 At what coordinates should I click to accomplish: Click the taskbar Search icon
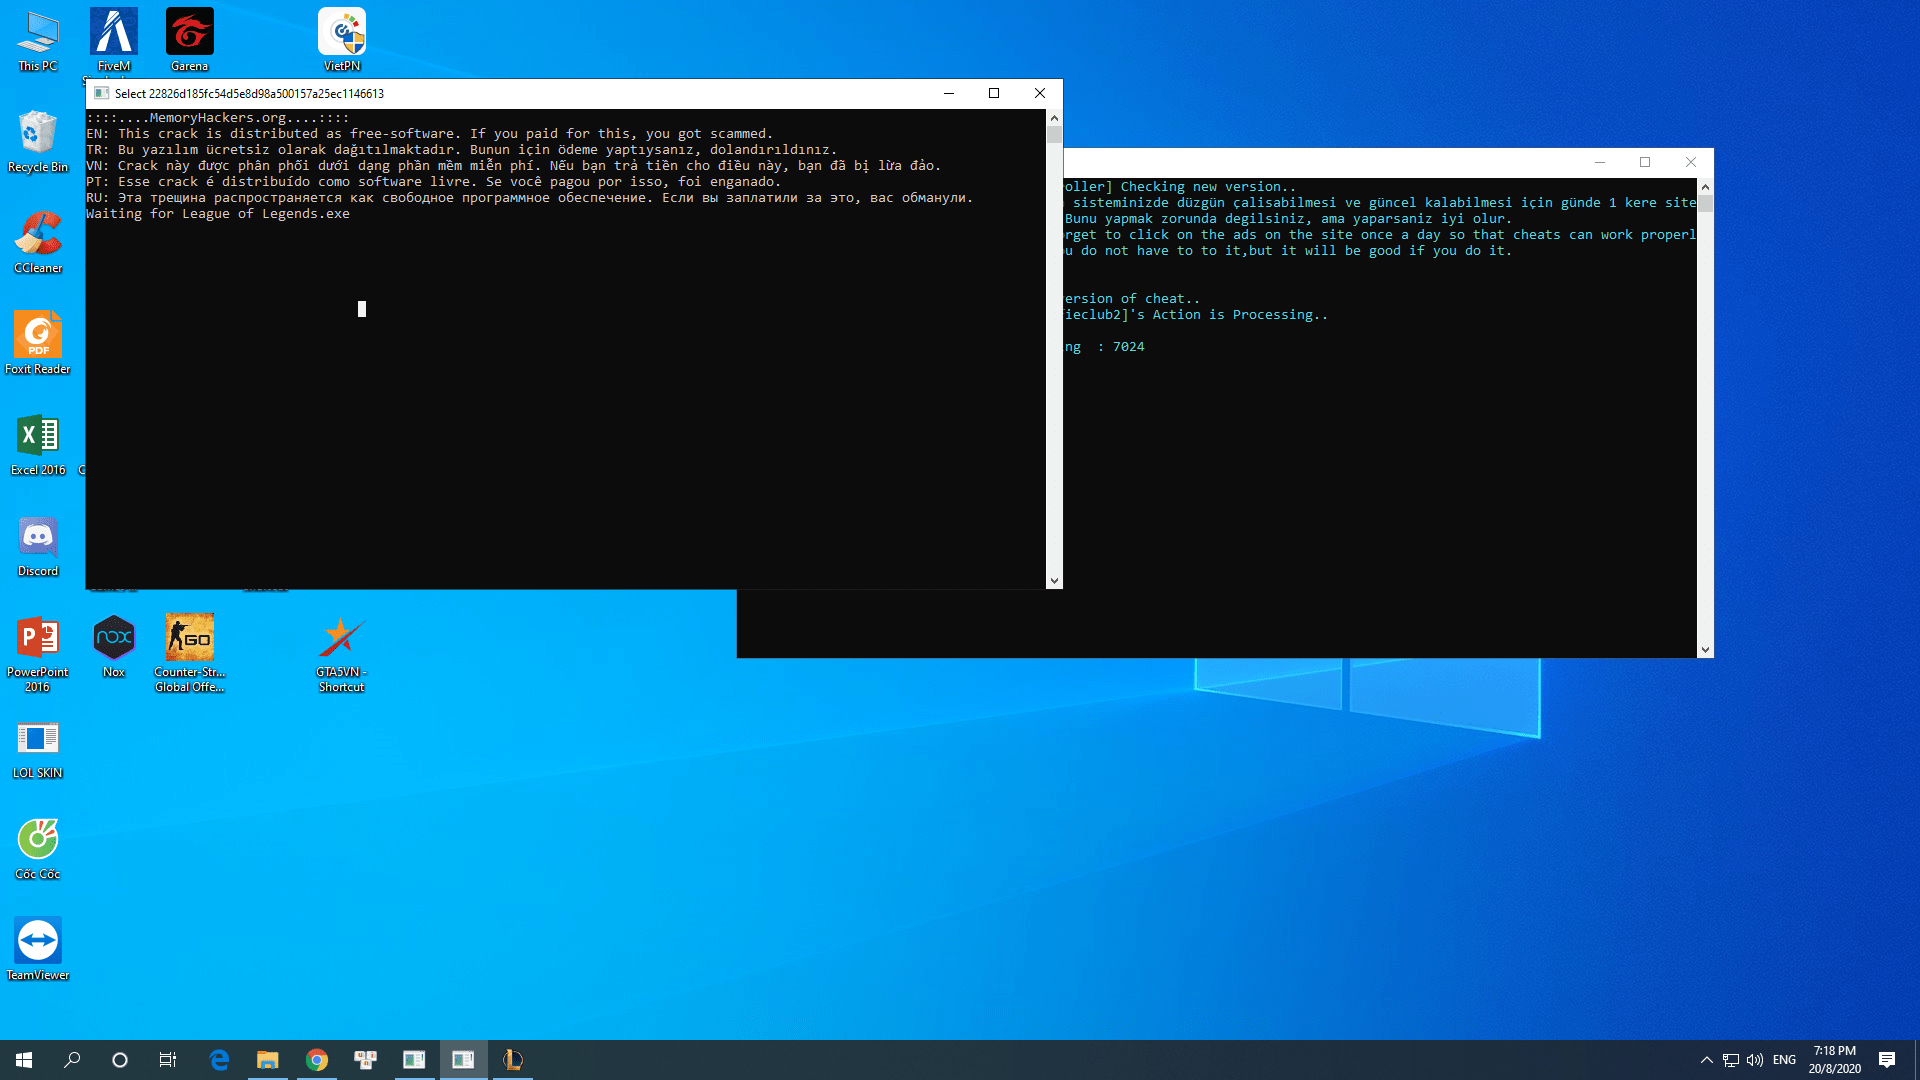click(72, 1060)
